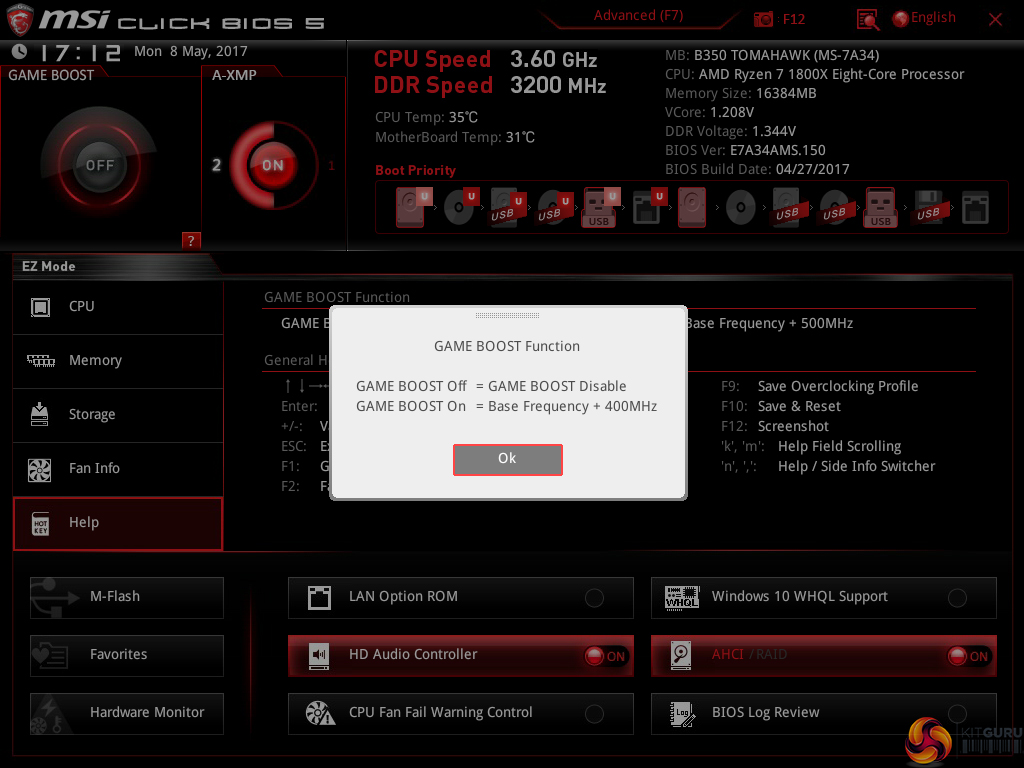
Task: Close the BIOS with the red X
Action: point(995,20)
